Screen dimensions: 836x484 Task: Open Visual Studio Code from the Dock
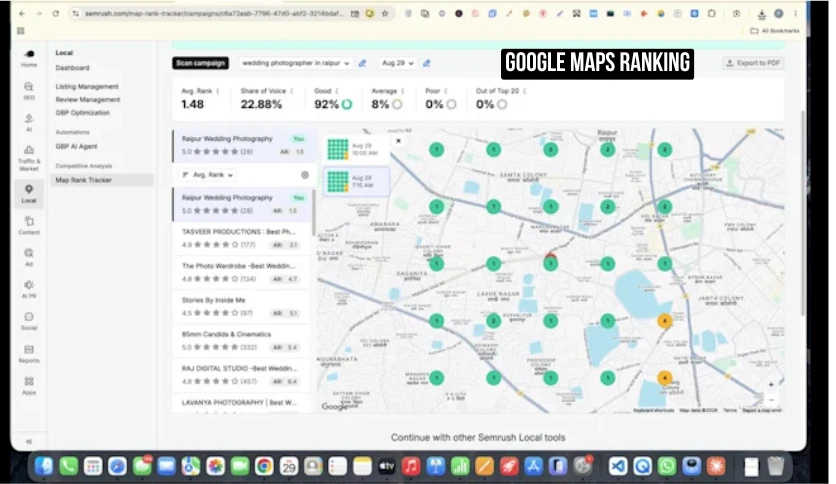point(618,466)
